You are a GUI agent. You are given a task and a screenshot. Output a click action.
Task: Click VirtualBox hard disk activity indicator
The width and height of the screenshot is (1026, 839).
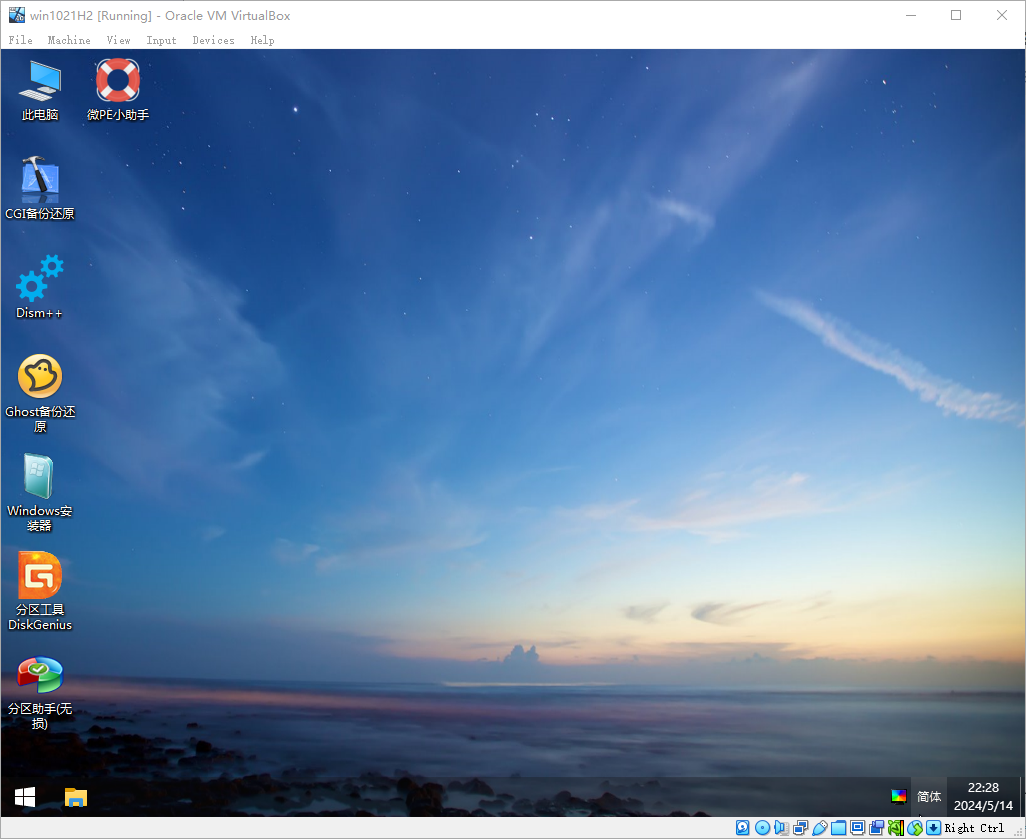pyautogui.click(x=743, y=828)
